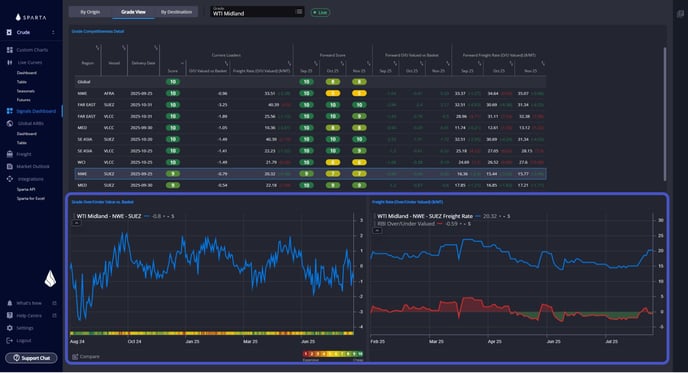Select the MED SUEZ row
The height and width of the screenshot is (373, 688).
pos(311,185)
